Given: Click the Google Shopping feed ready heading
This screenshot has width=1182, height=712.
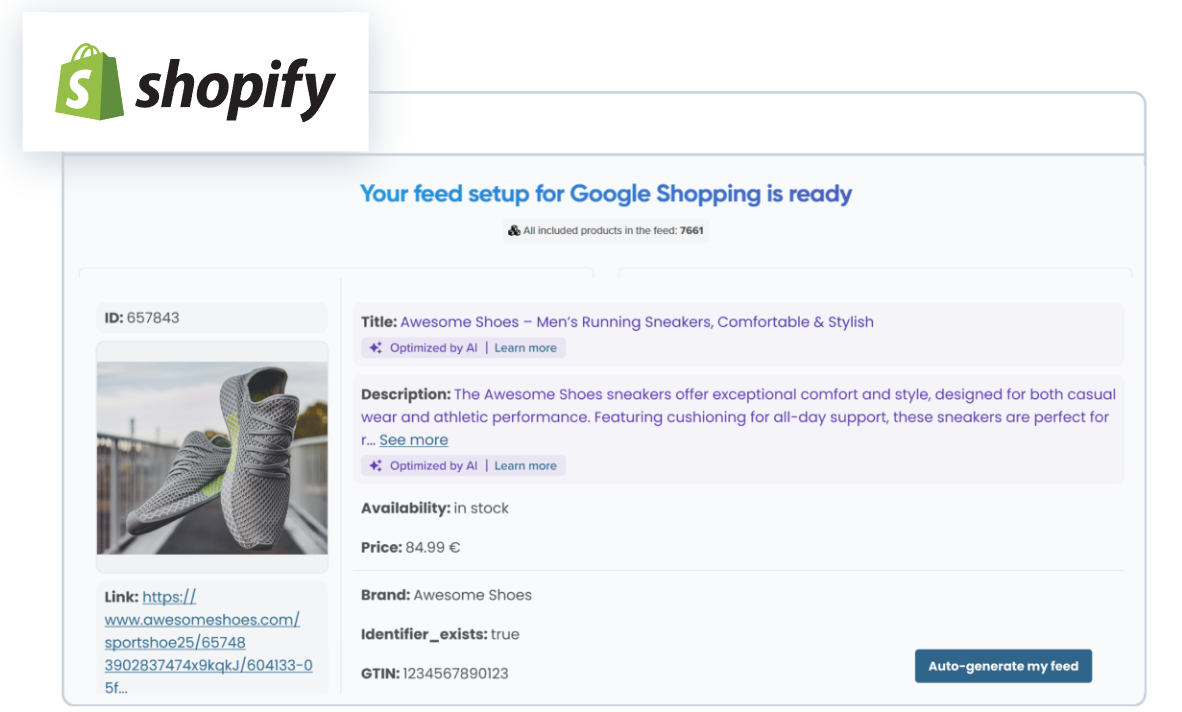Looking at the screenshot, I should (x=605, y=193).
